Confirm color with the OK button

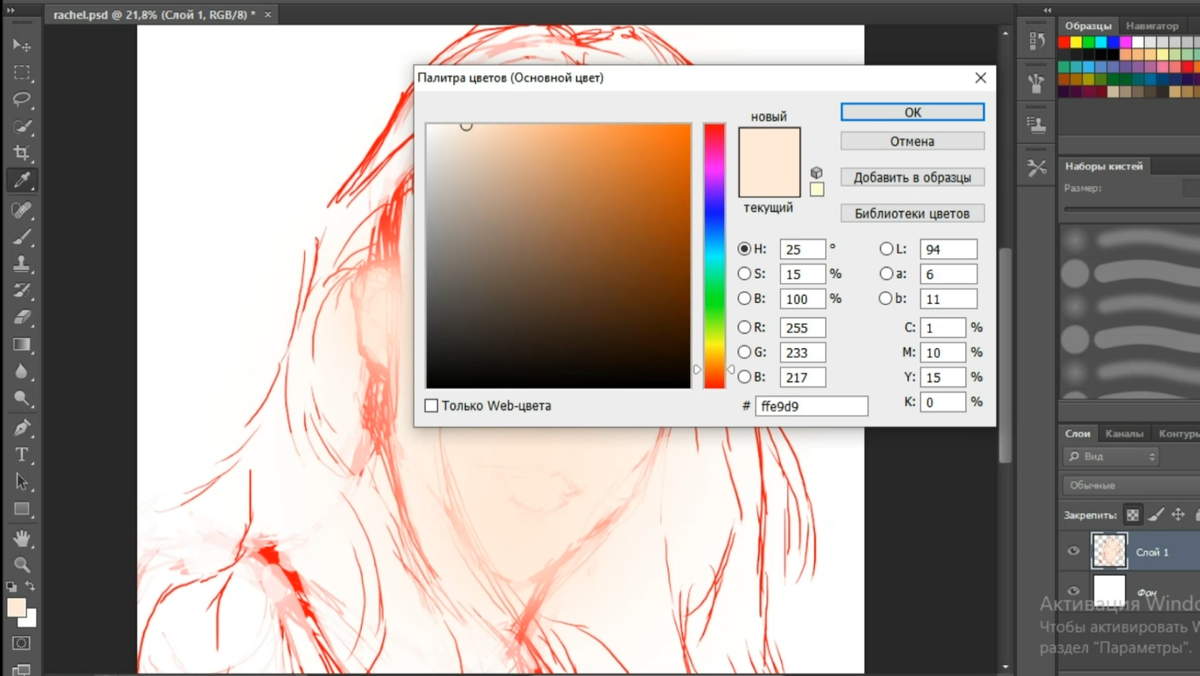[912, 112]
